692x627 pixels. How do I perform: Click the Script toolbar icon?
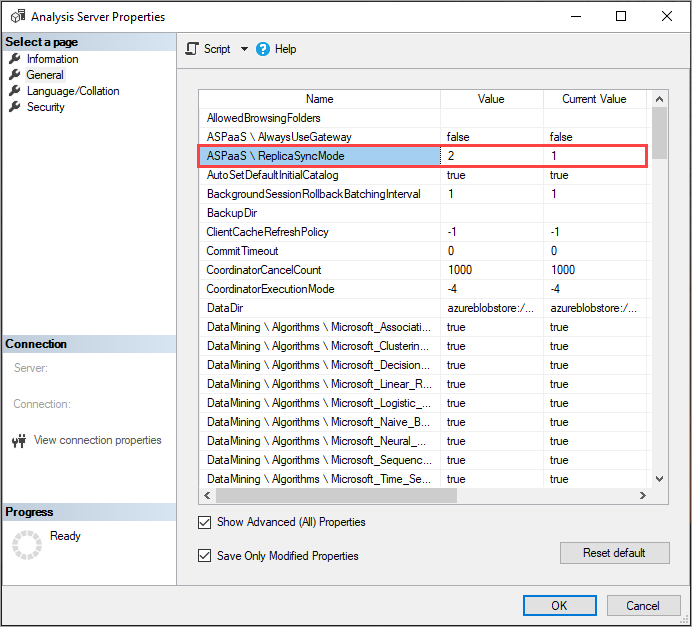coord(192,49)
